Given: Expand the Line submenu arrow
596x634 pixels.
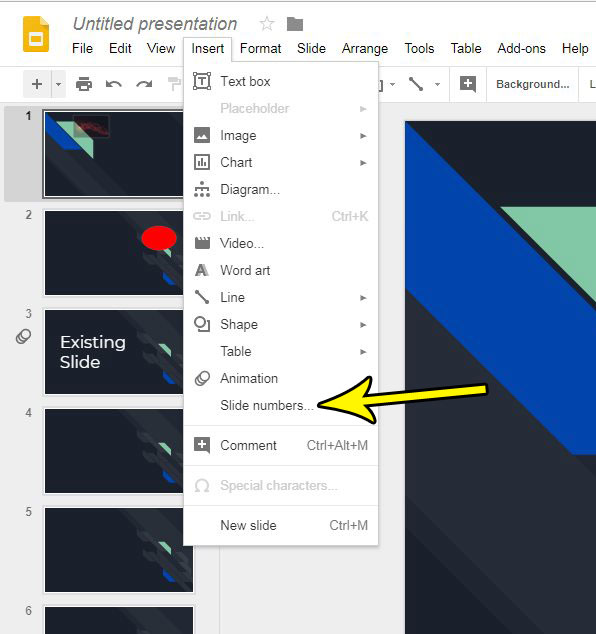Looking at the screenshot, I should pyautogui.click(x=363, y=298).
